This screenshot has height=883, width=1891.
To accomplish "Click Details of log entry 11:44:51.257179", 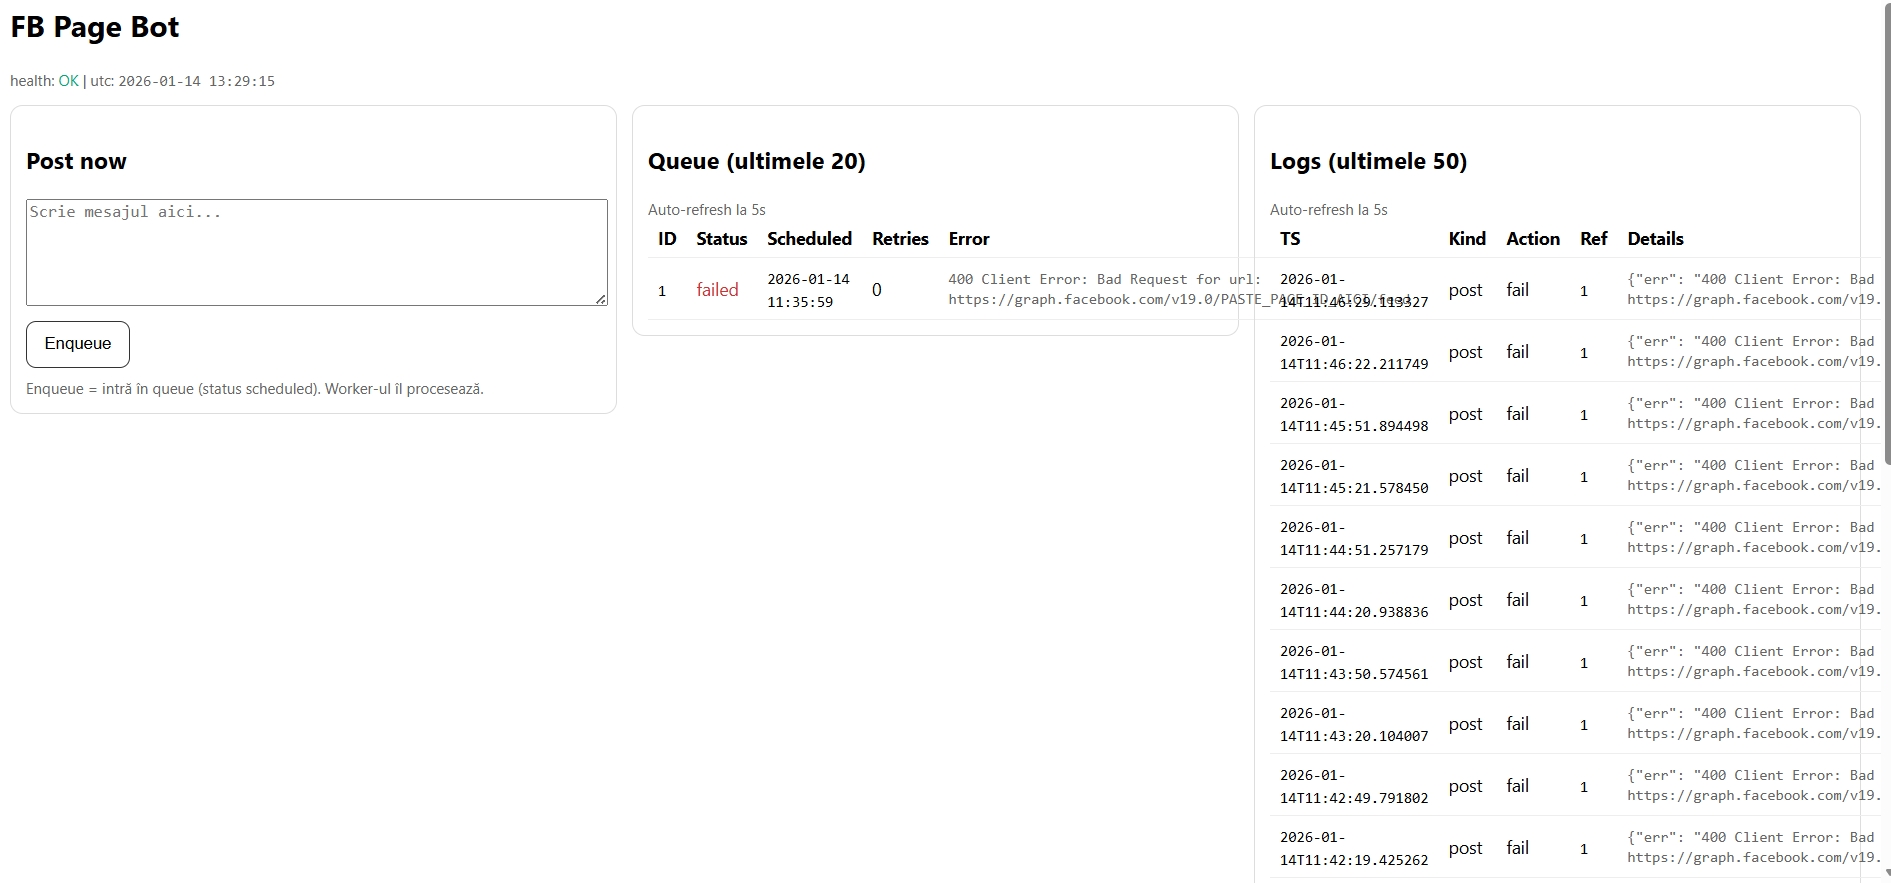I will (1750, 538).
